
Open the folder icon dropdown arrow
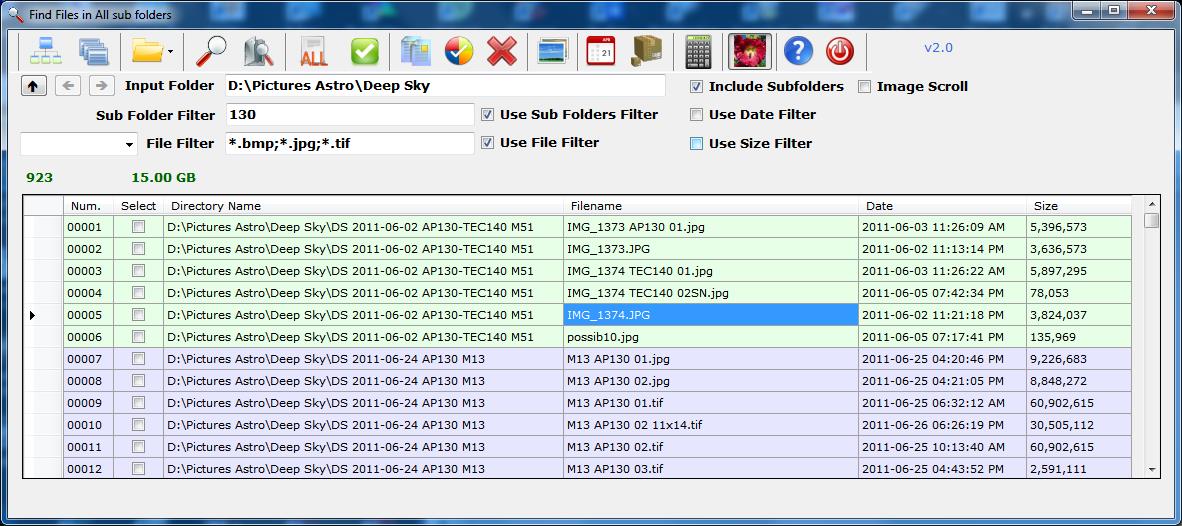tap(170, 51)
